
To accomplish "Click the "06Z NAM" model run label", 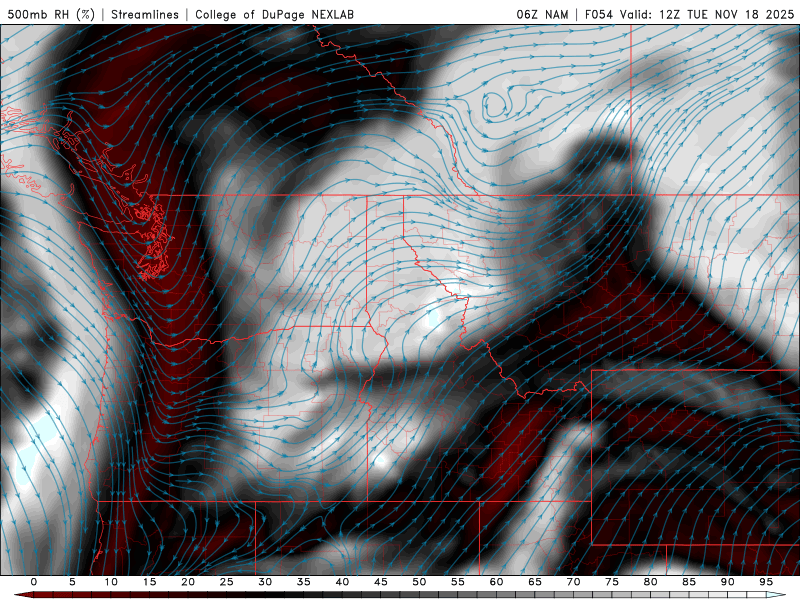I will coord(542,14).
